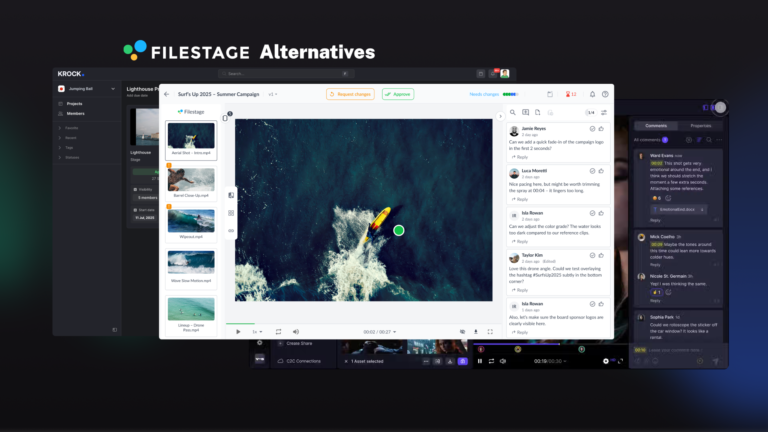Viewport: 768px width, 432px height.
Task: Open the Jumping Ball workspace dropdown in Krock
Action: point(86,89)
